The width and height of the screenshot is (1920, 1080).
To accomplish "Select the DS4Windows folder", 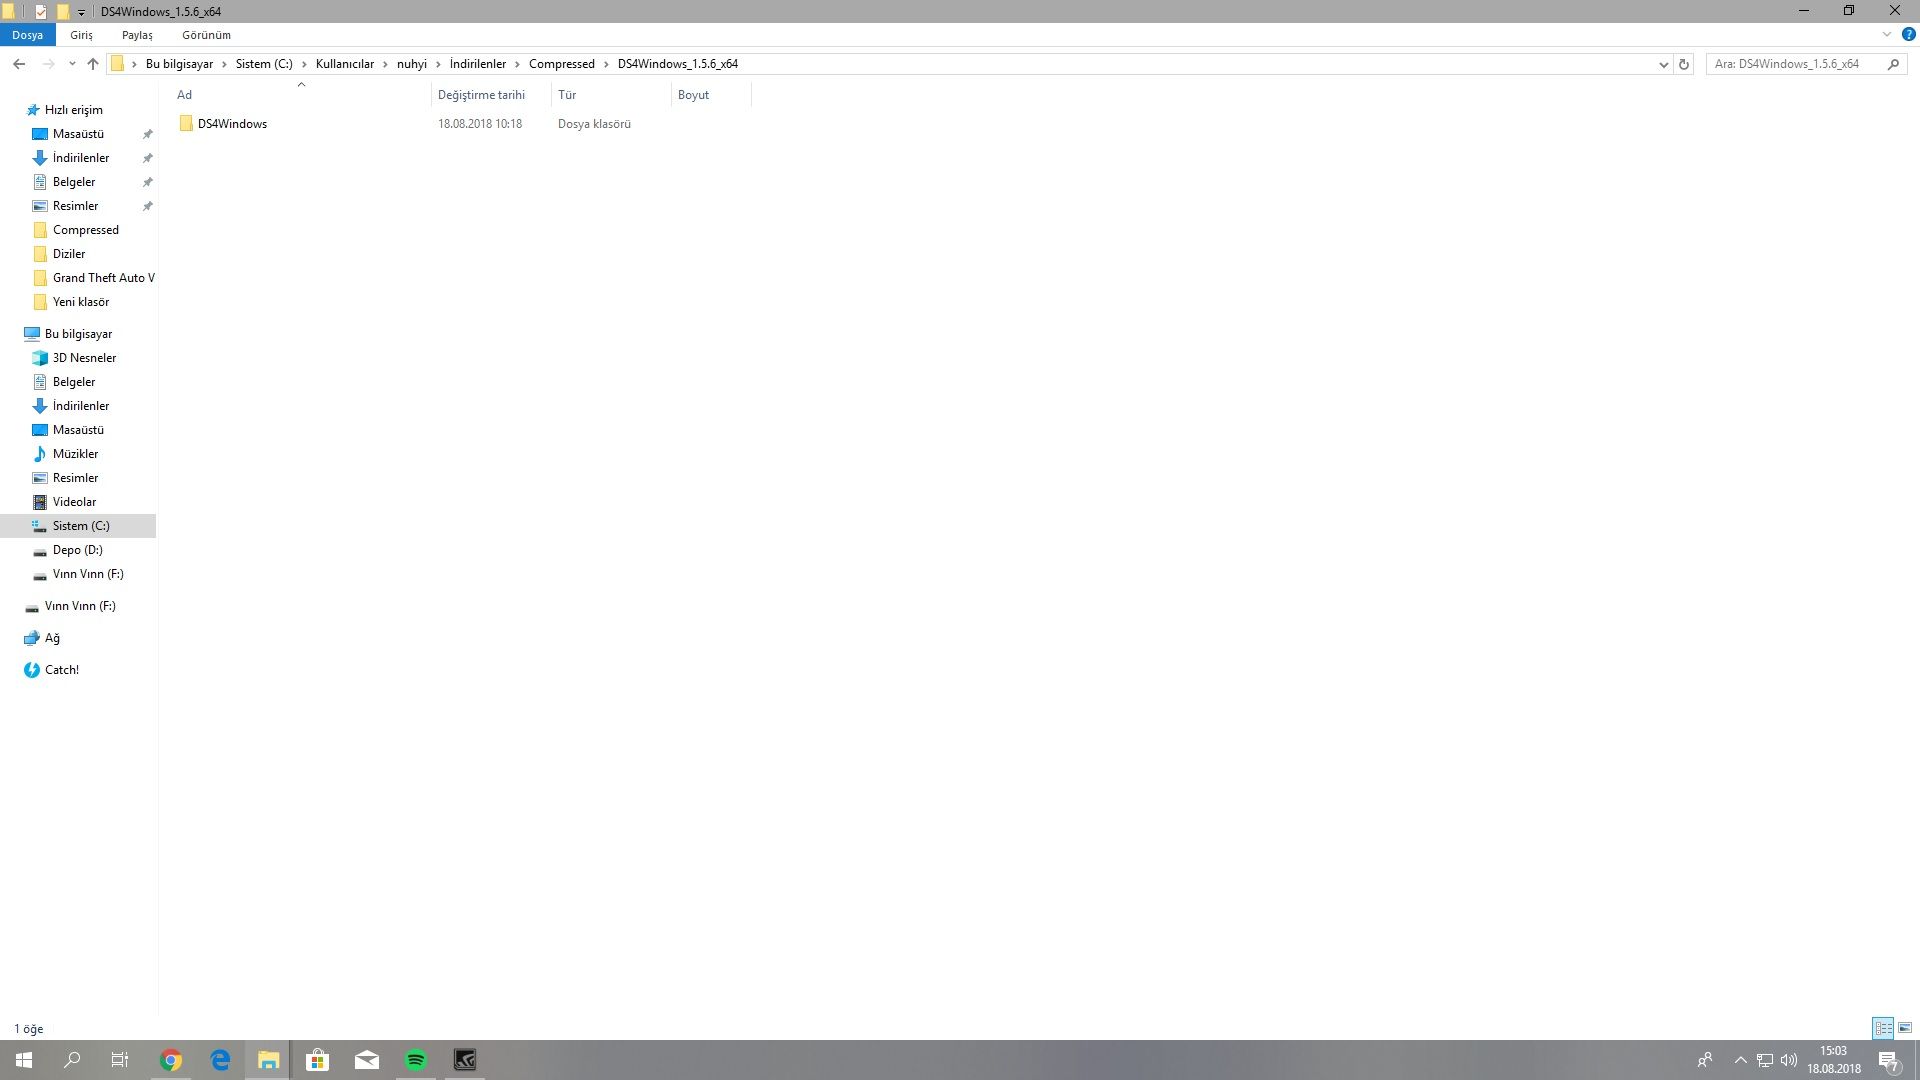I will (x=232, y=124).
